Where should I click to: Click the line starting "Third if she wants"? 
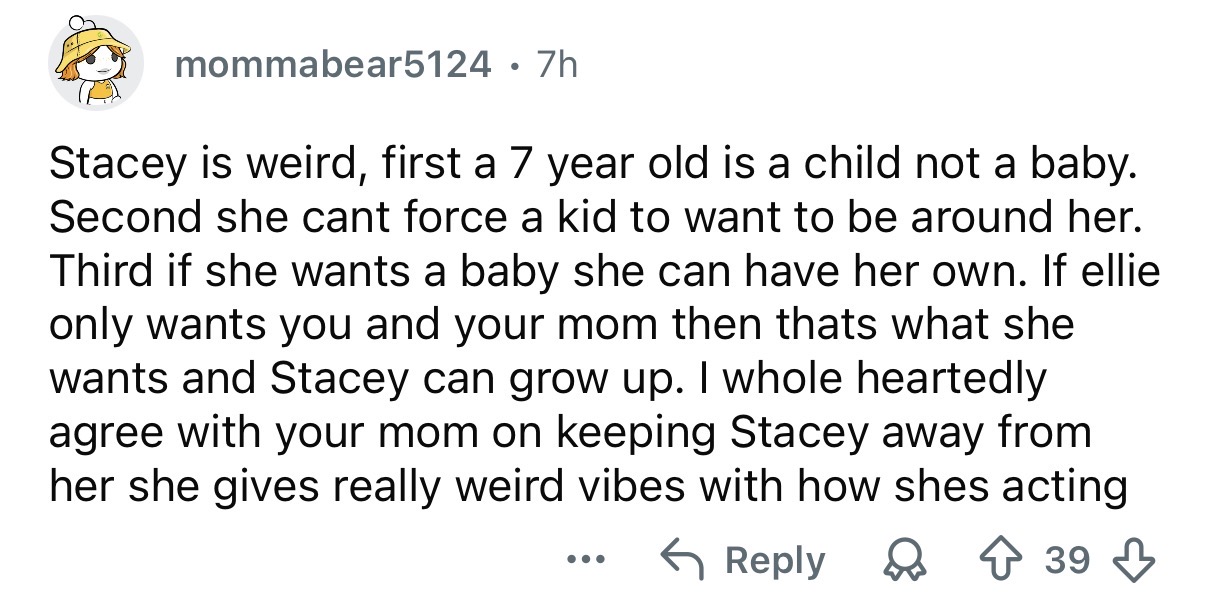pos(604,272)
